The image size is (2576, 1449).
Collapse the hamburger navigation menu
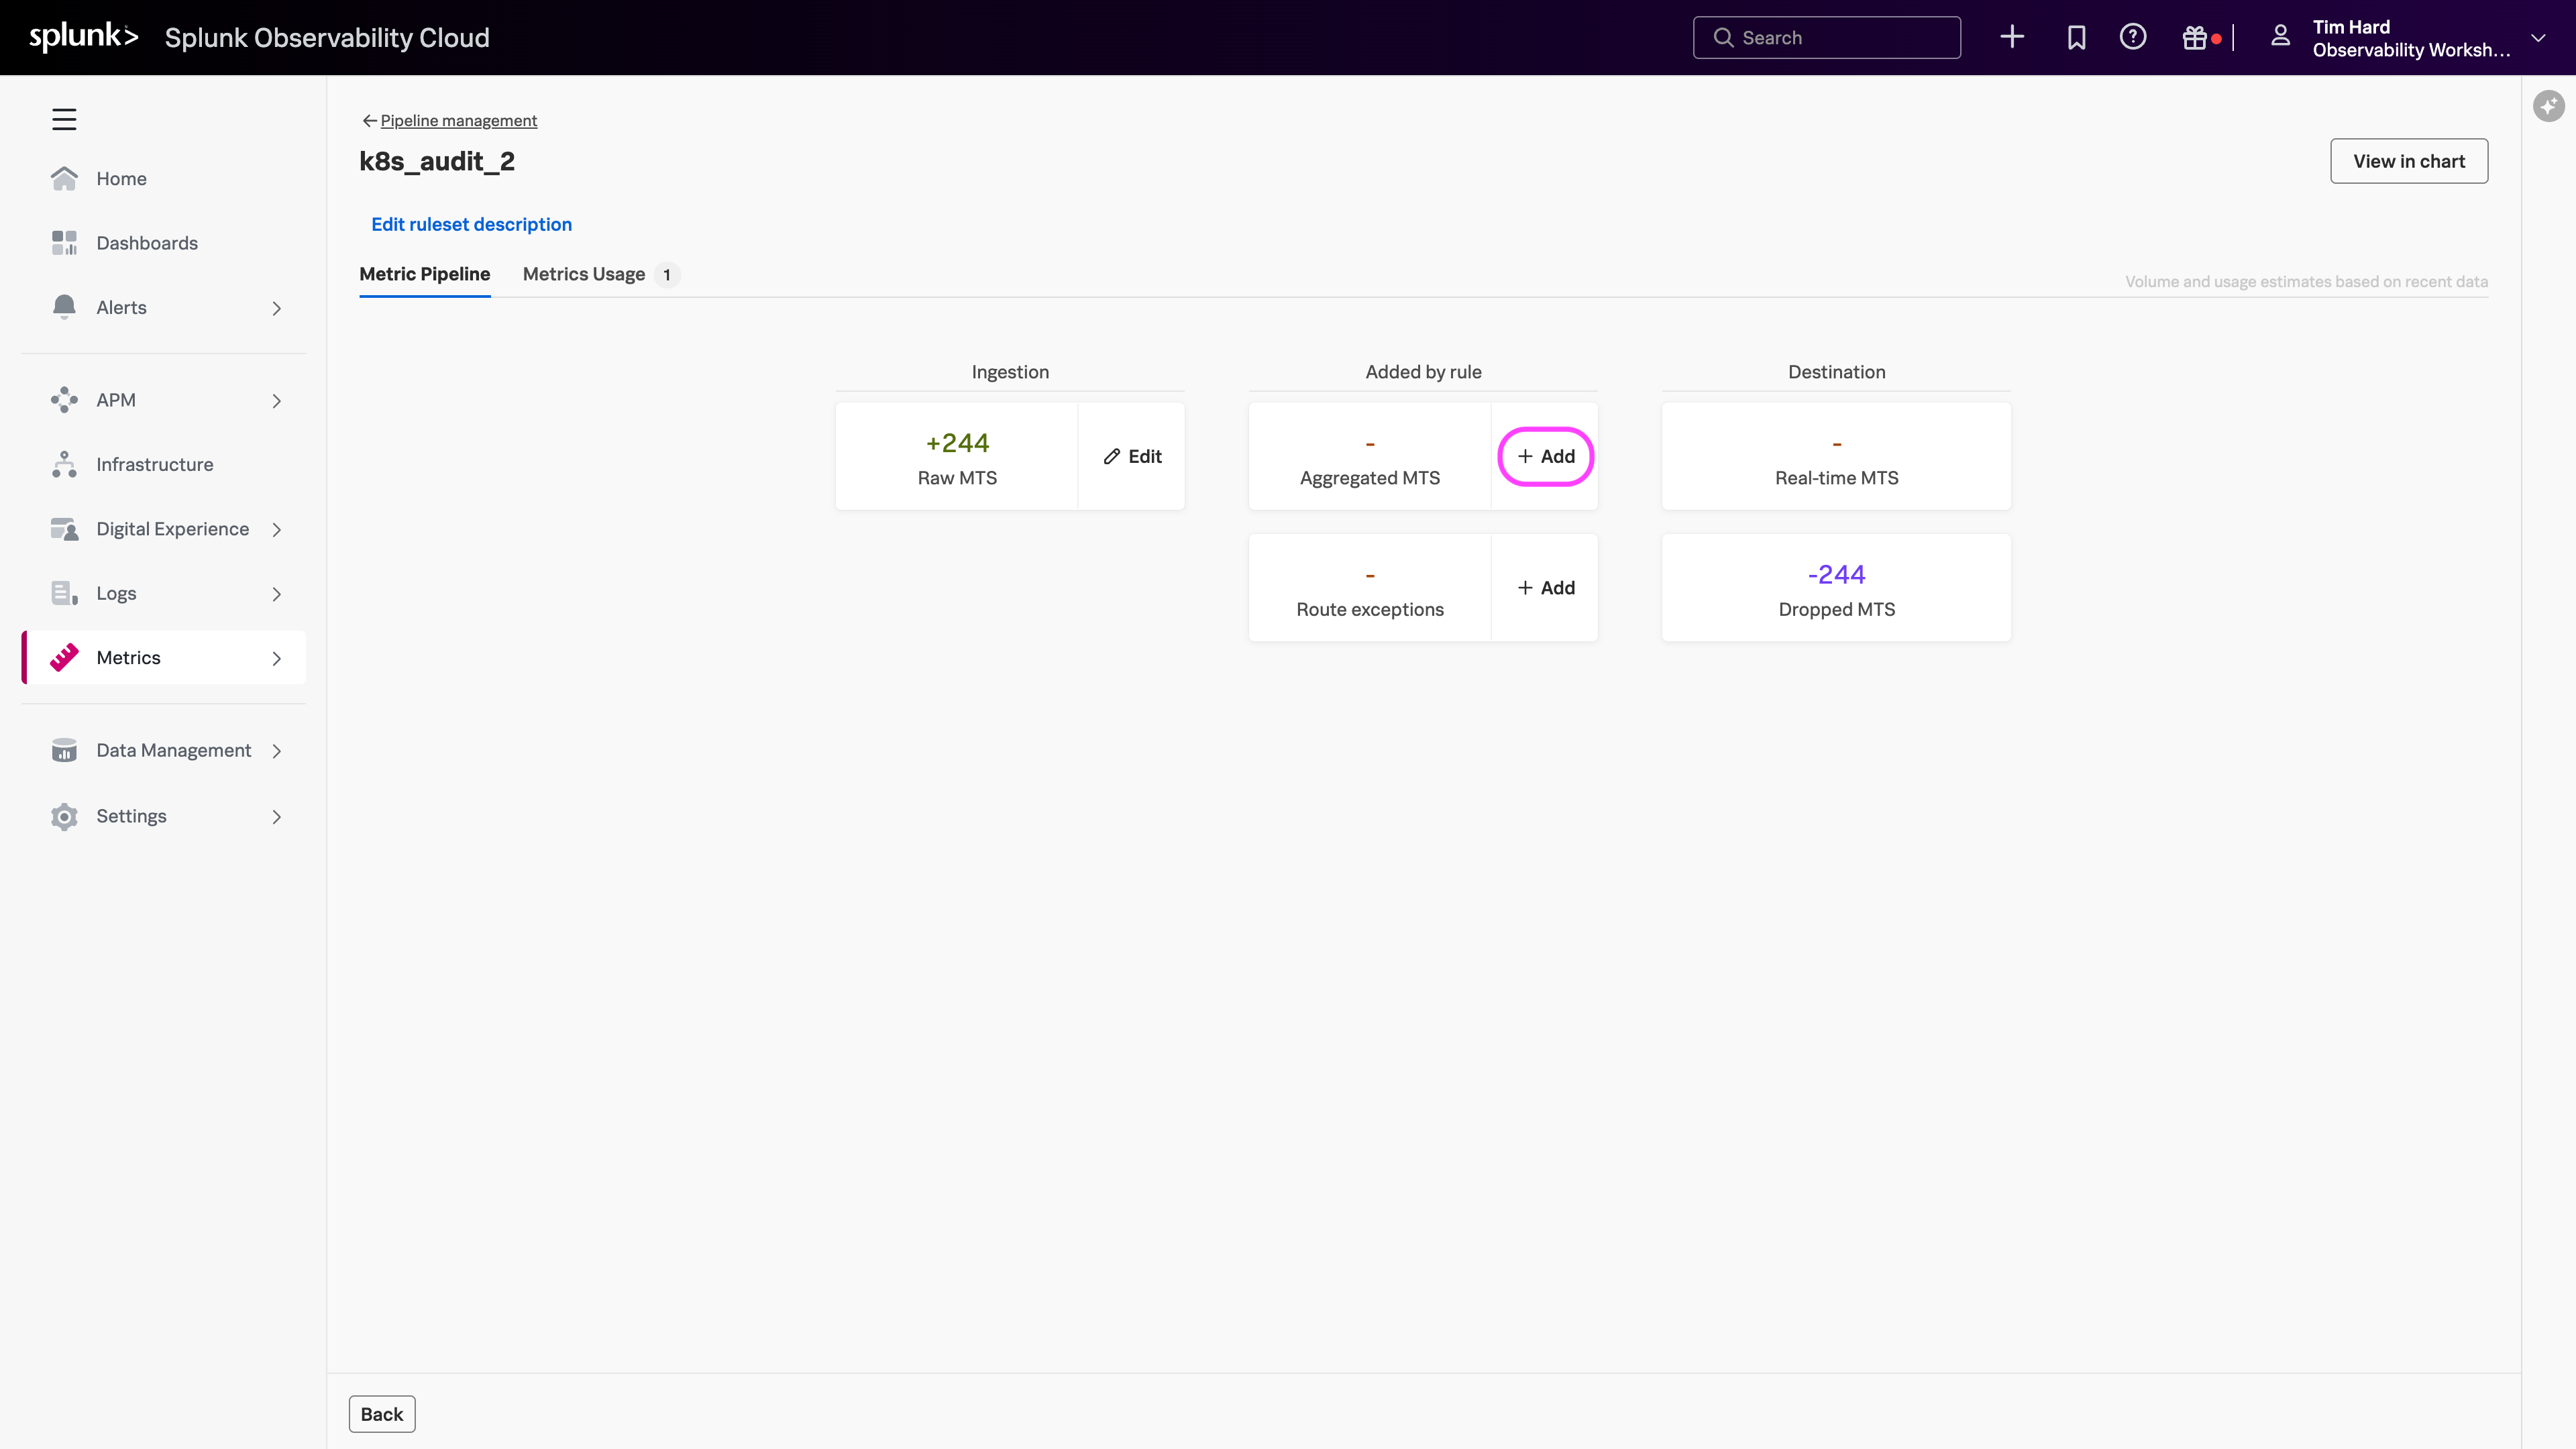64,119
